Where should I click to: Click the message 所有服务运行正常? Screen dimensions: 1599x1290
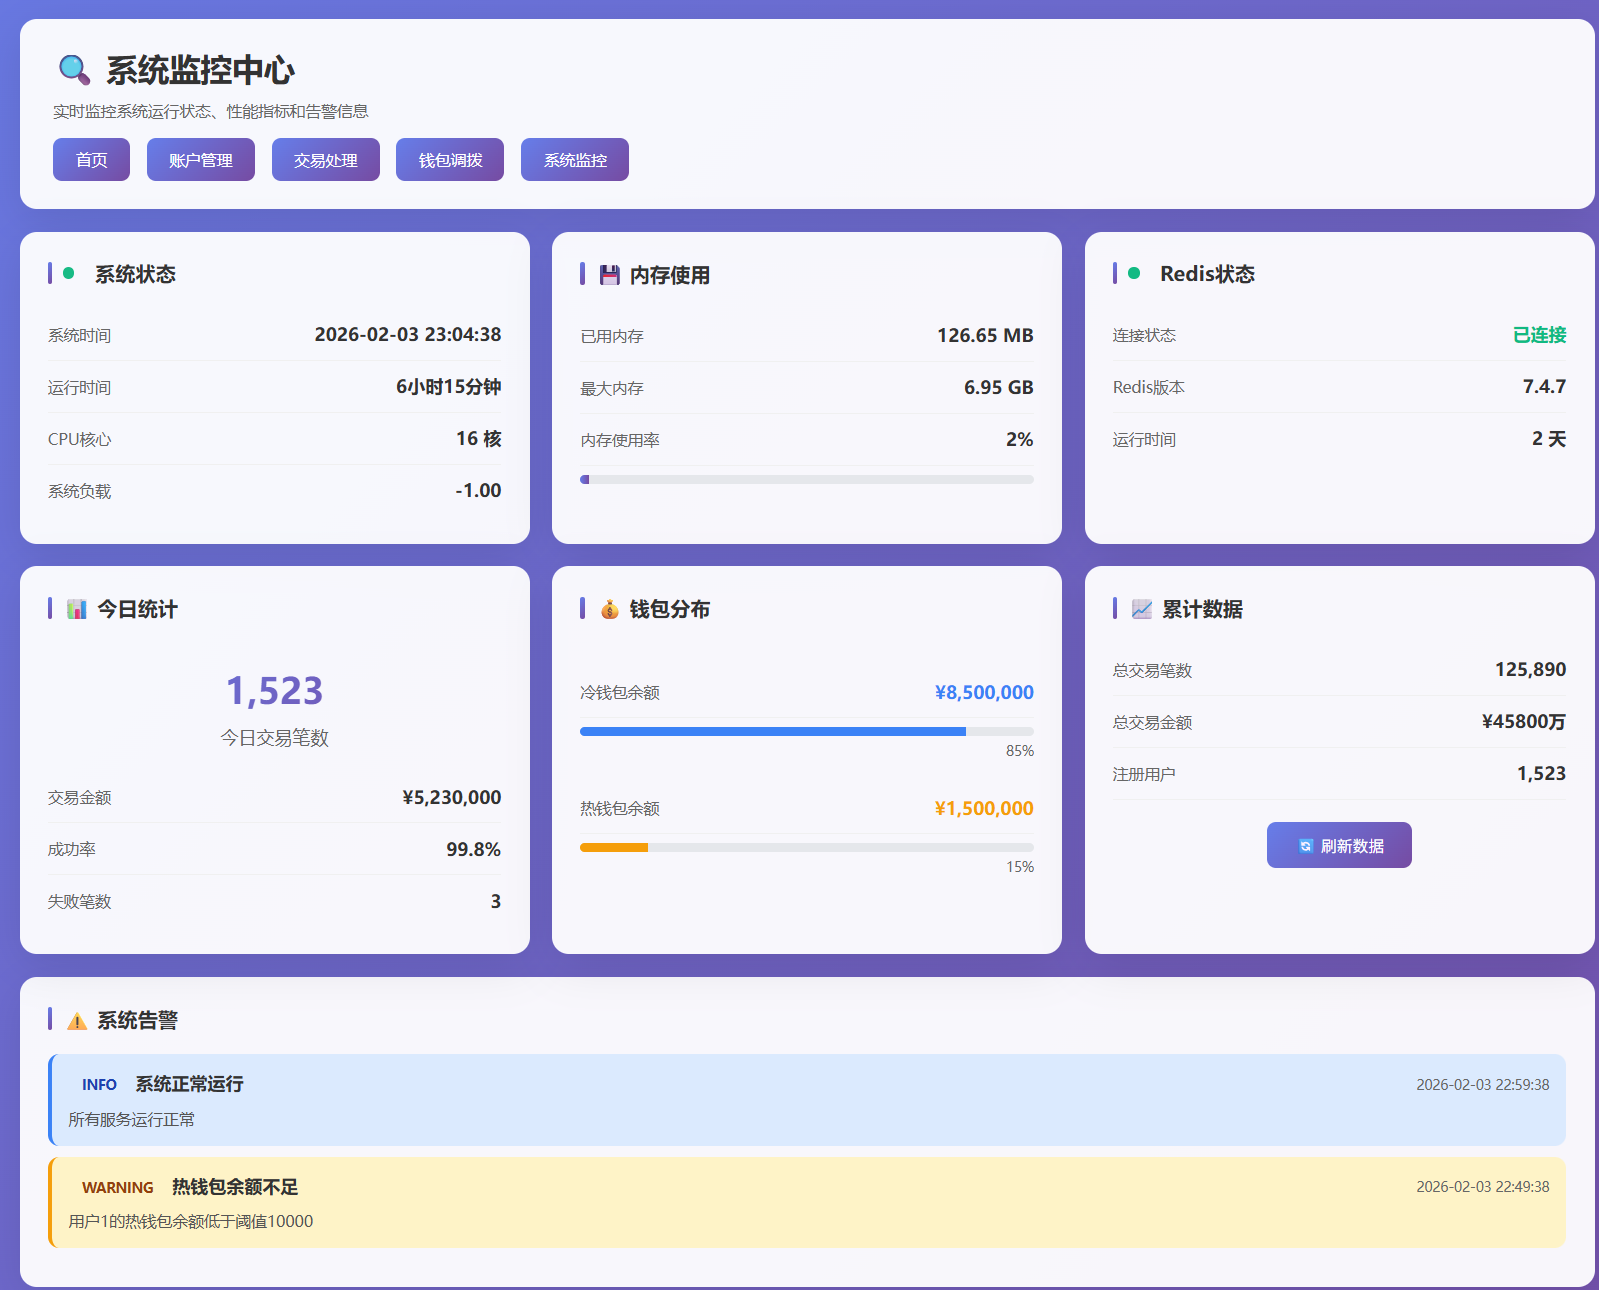(x=132, y=1120)
